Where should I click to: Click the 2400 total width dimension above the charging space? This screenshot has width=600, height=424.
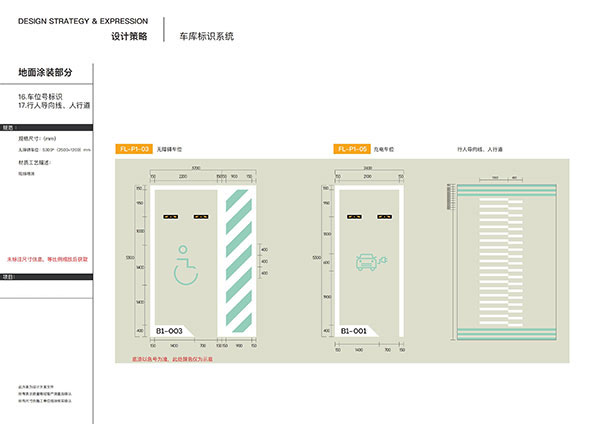368,168
